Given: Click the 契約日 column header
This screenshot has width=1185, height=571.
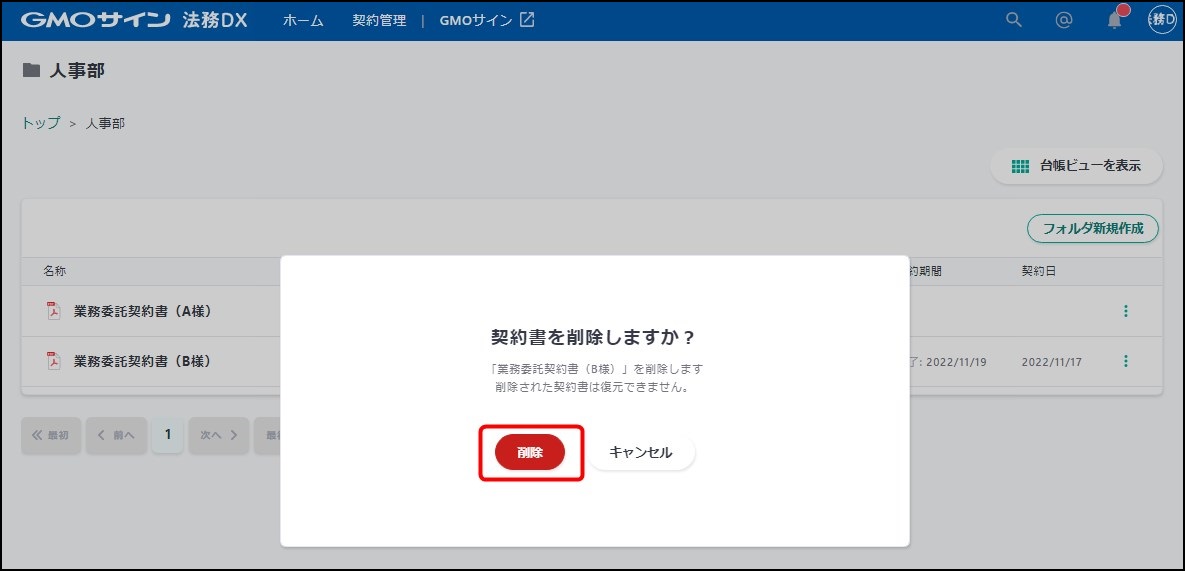Looking at the screenshot, I should [1038, 271].
